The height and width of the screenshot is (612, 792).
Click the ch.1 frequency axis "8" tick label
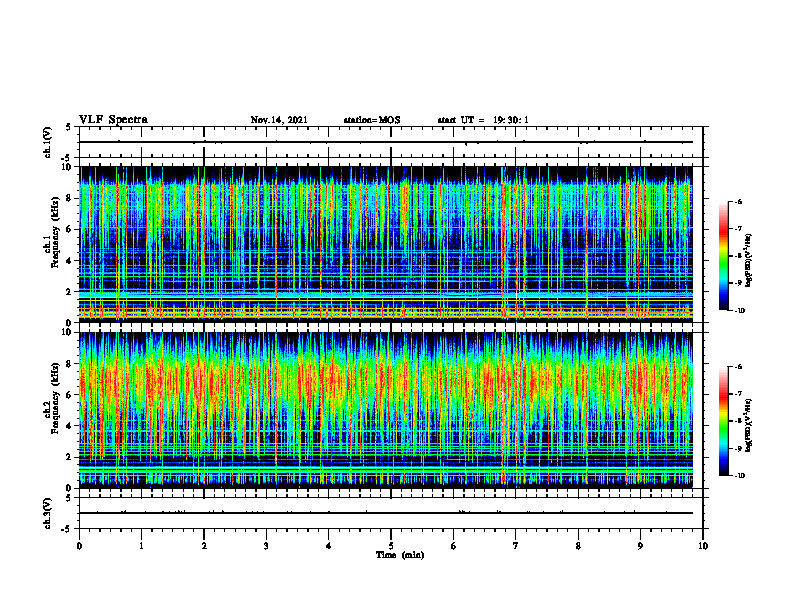click(x=70, y=198)
